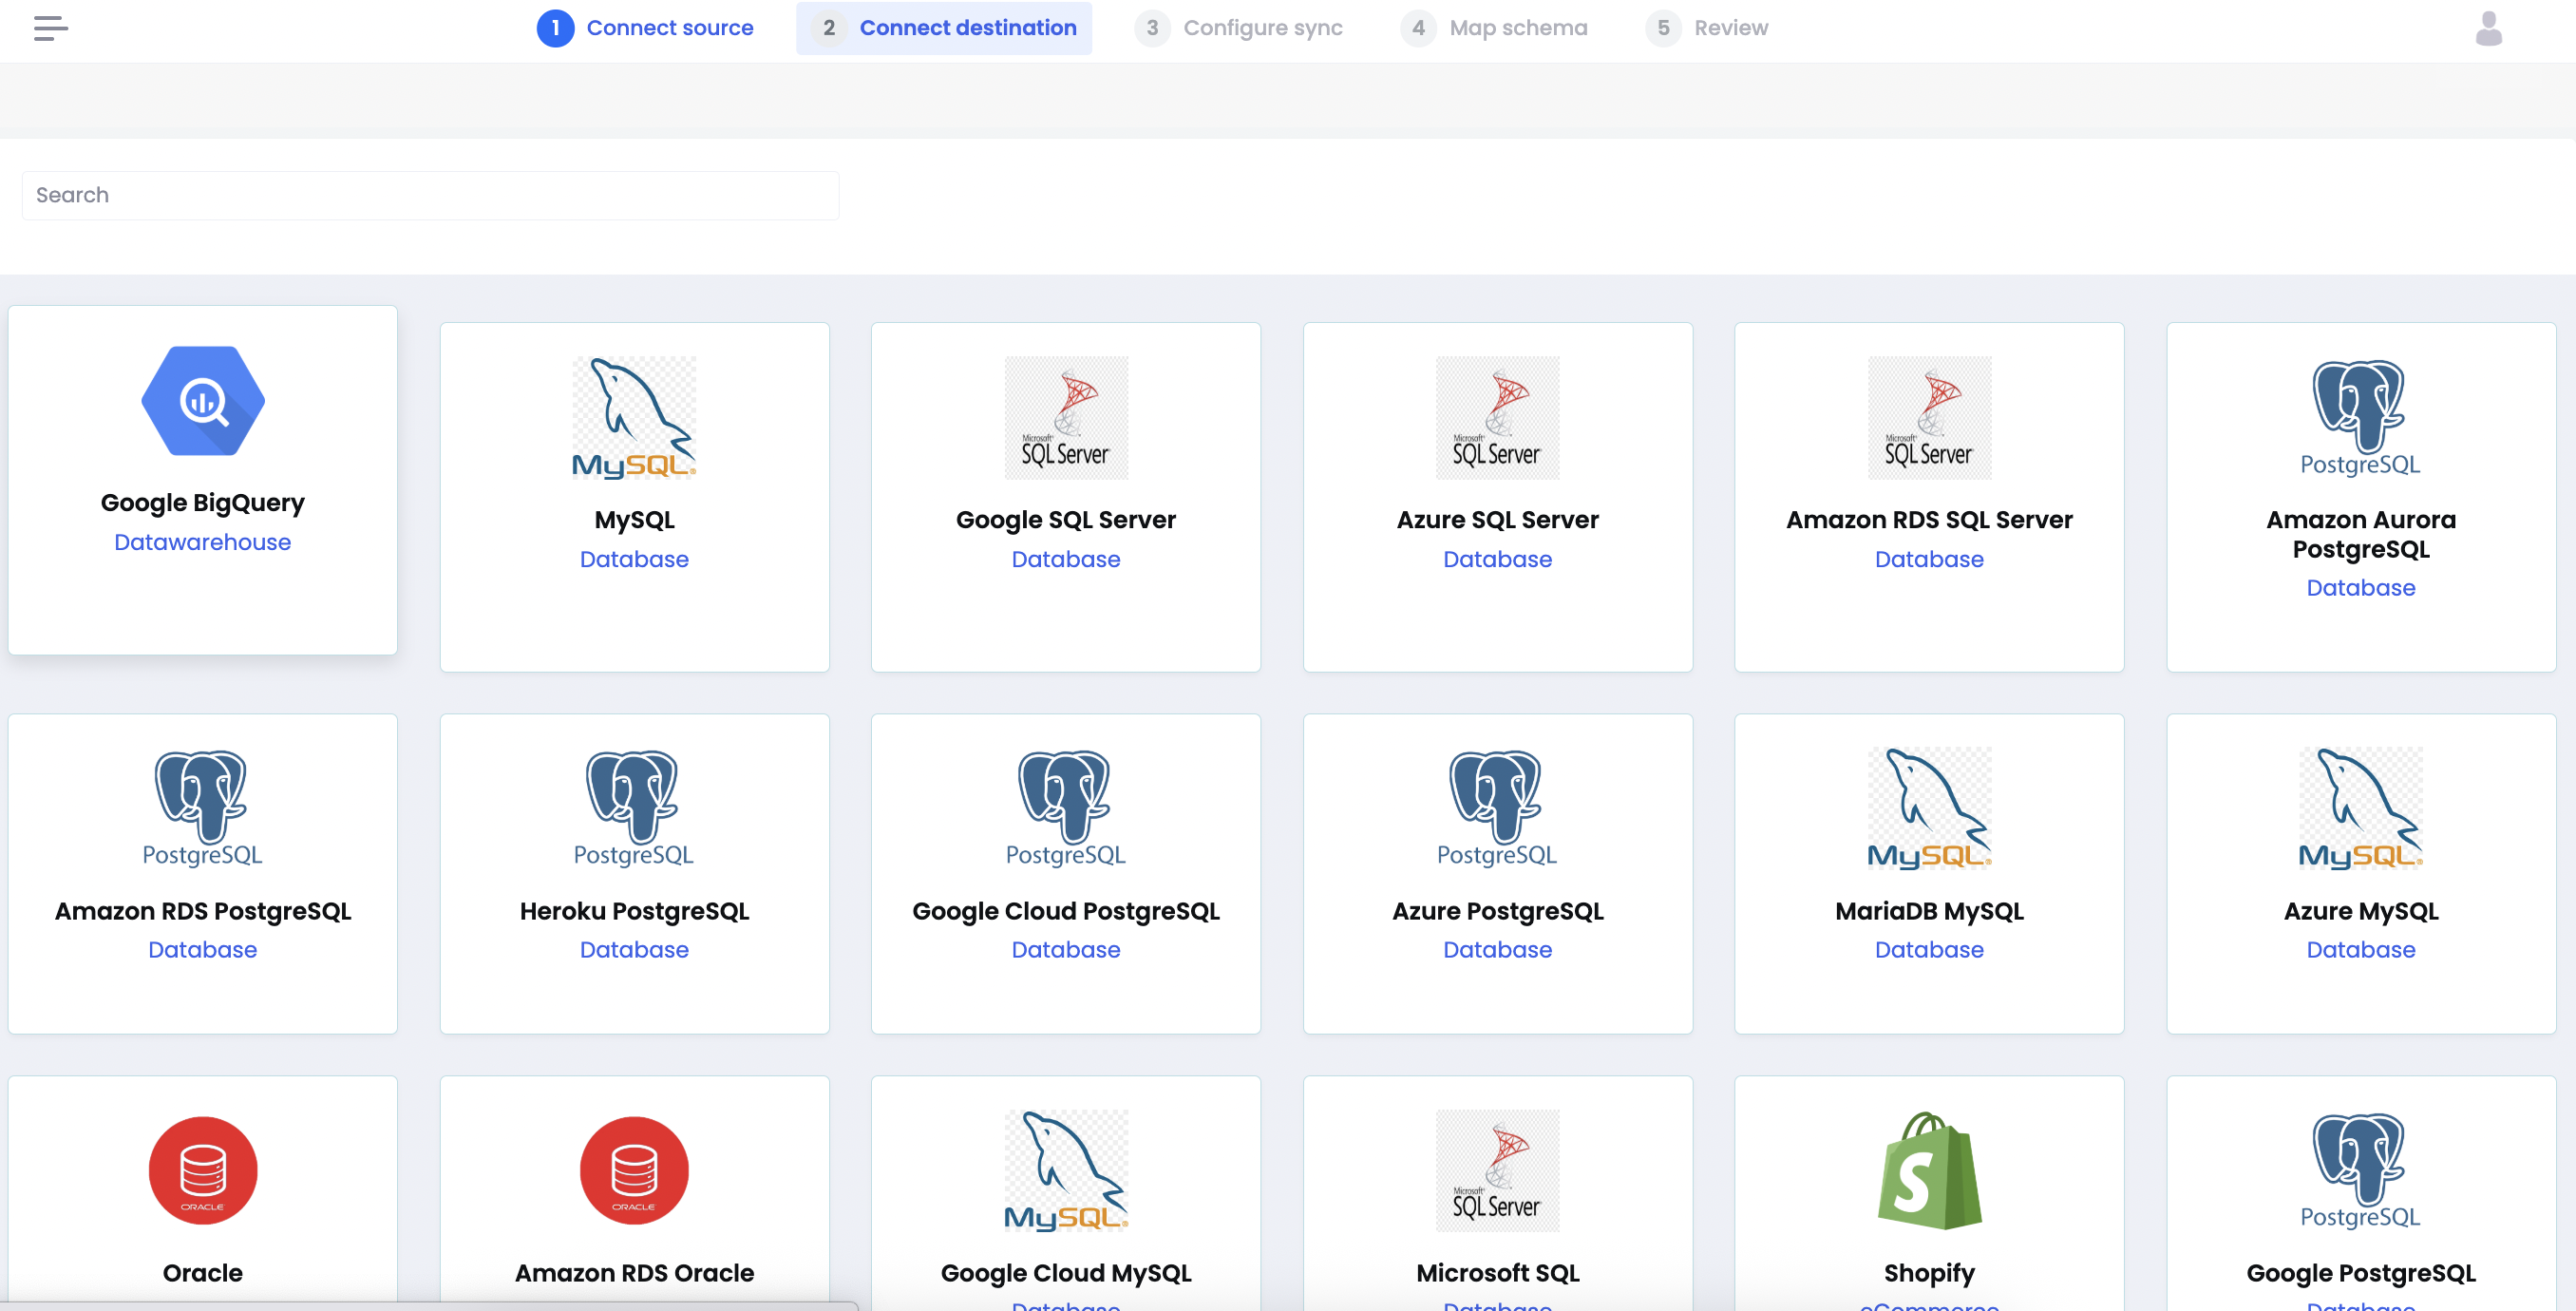This screenshot has height=1311, width=2576.
Task: Jump to step 4 Map schema
Action: coord(1494,28)
